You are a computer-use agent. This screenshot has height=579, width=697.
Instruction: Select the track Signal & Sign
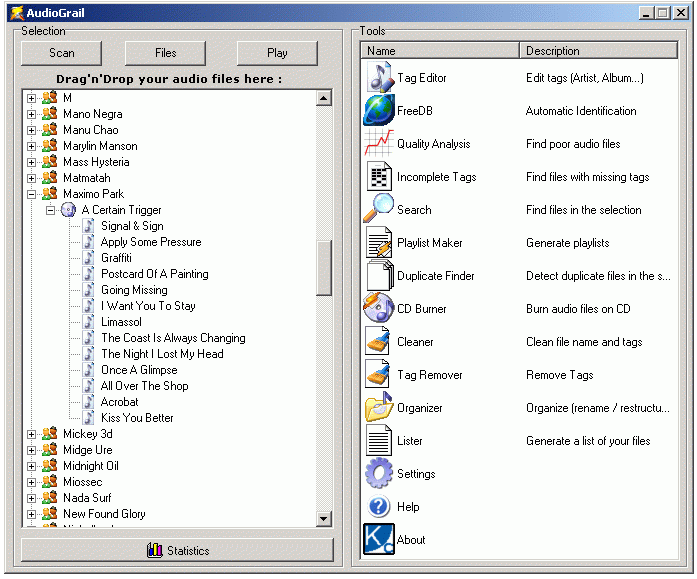point(132,226)
